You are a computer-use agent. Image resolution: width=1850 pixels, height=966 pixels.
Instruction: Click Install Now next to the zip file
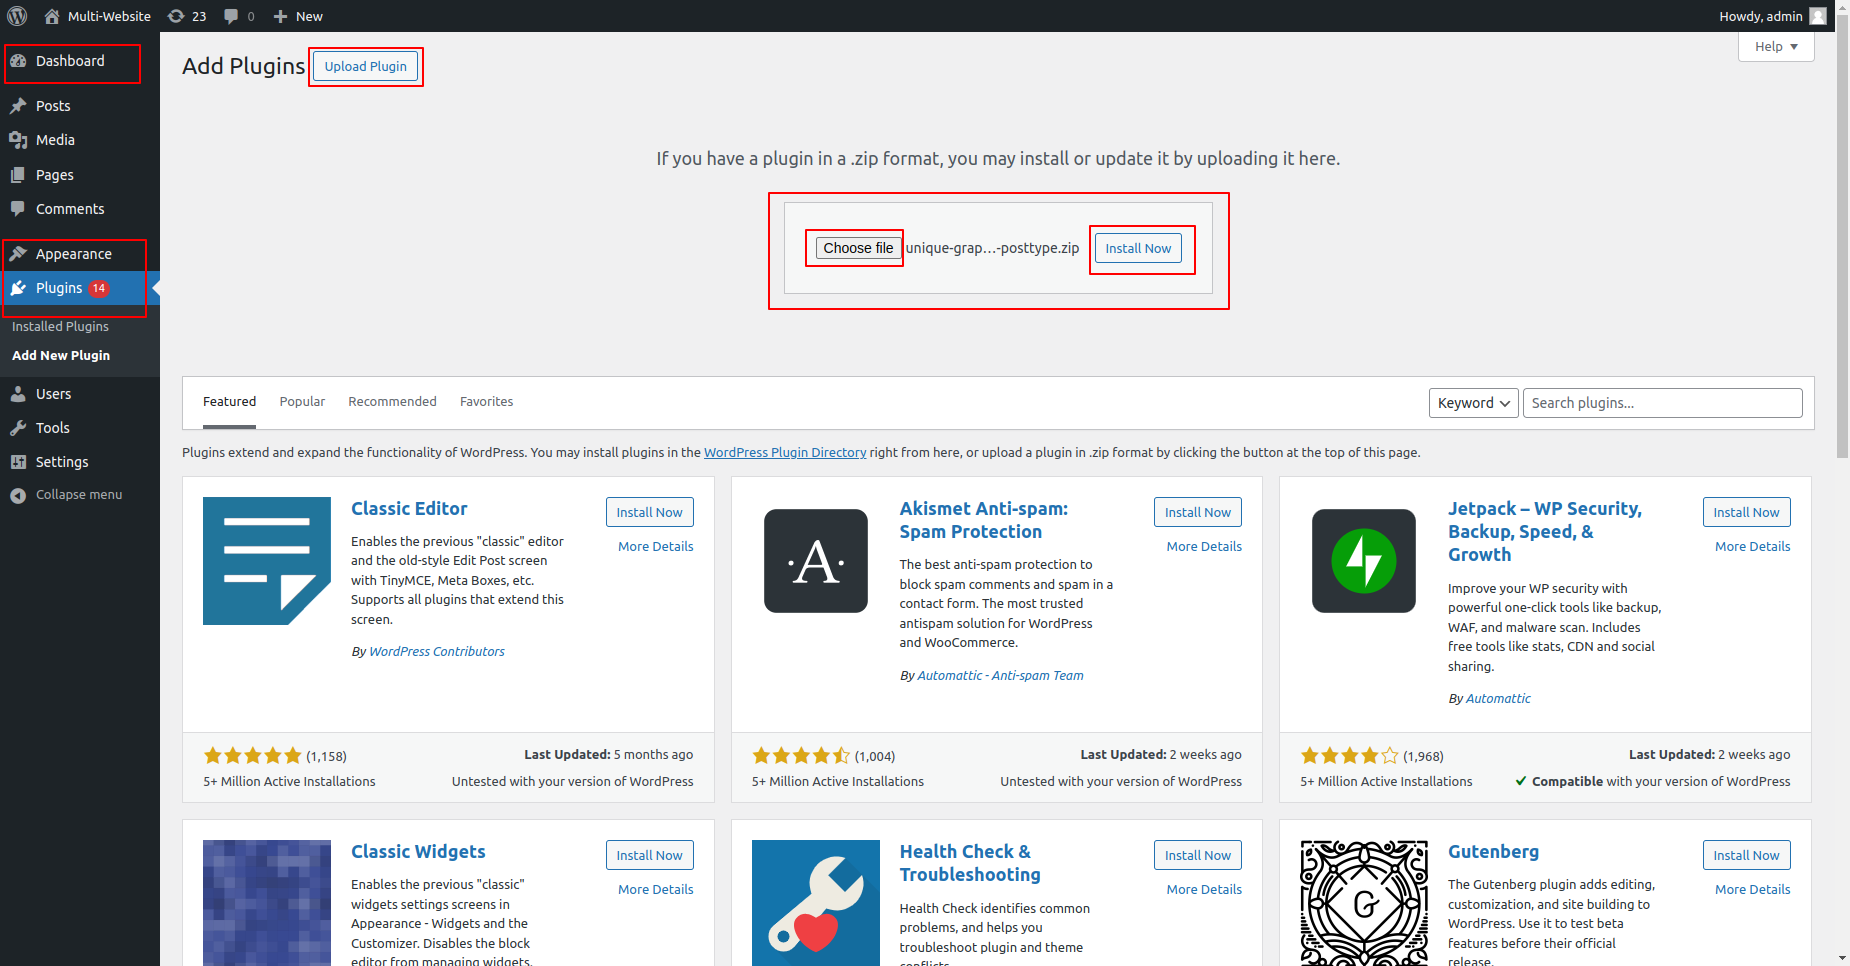(x=1137, y=249)
